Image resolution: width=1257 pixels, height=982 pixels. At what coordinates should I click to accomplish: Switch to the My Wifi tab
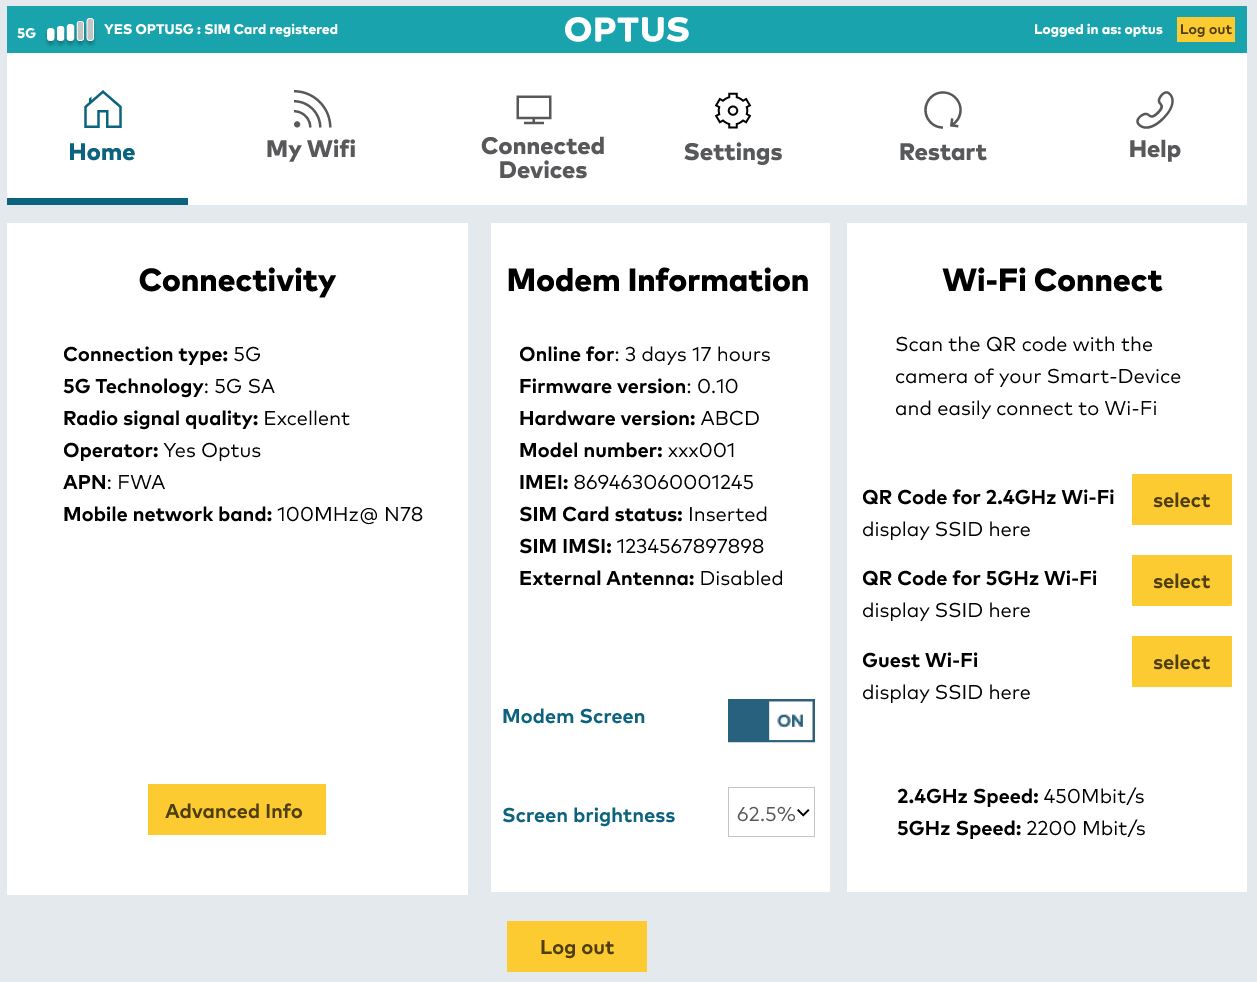pyautogui.click(x=311, y=149)
